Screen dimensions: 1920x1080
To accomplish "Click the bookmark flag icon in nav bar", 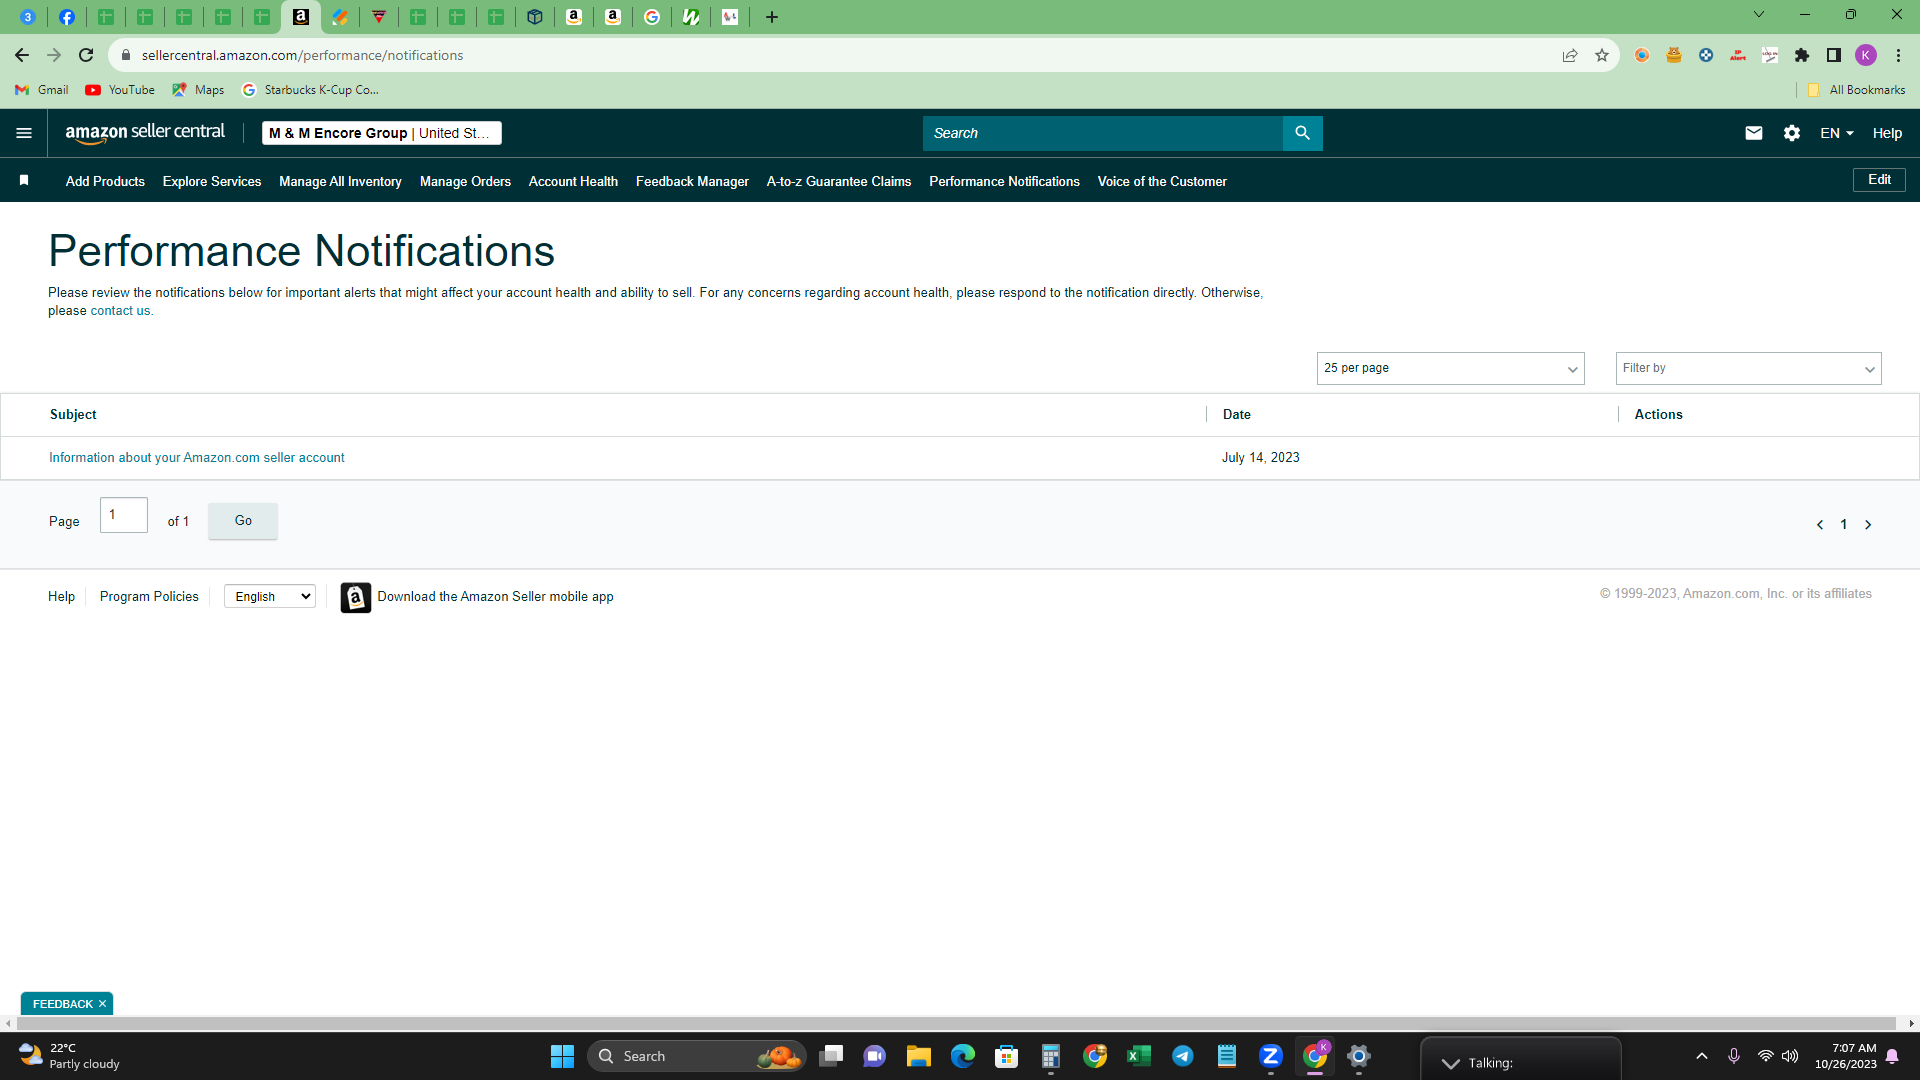I will coord(24,180).
